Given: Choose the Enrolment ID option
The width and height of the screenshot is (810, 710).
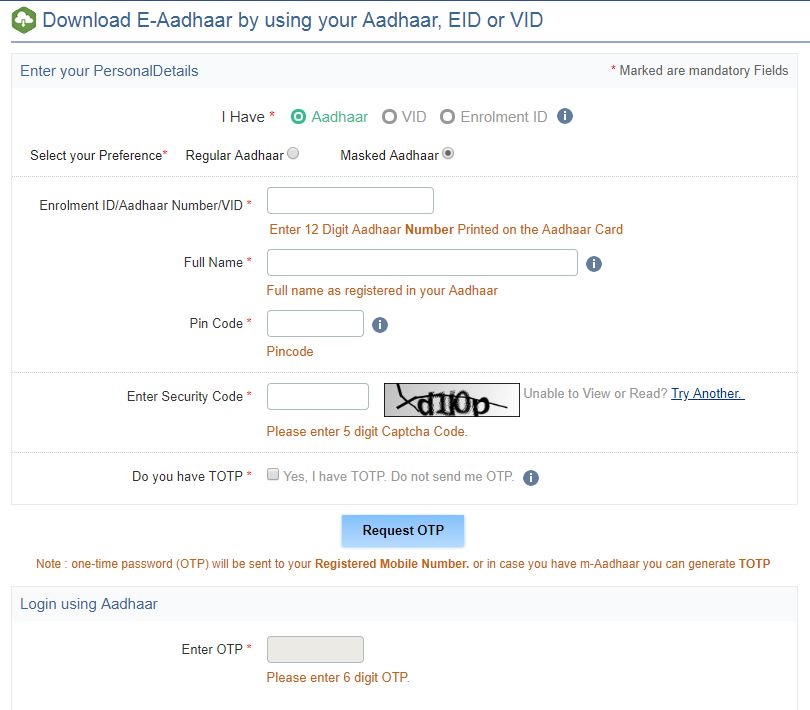Looking at the screenshot, I should pyautogui.click(x=449, y=116).
